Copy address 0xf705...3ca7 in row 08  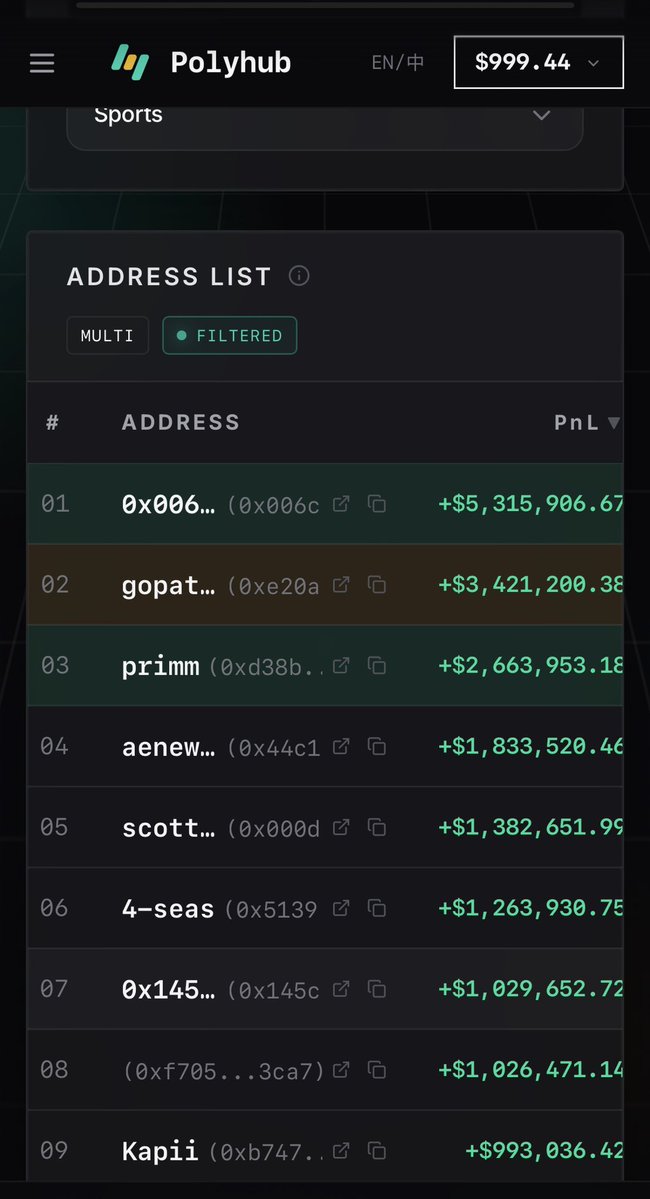pos(377,1070)
